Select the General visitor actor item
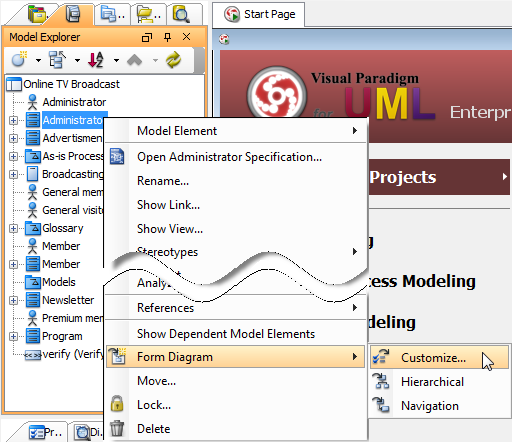This screenshot has width=512, height=442. (x=73, y=210)
